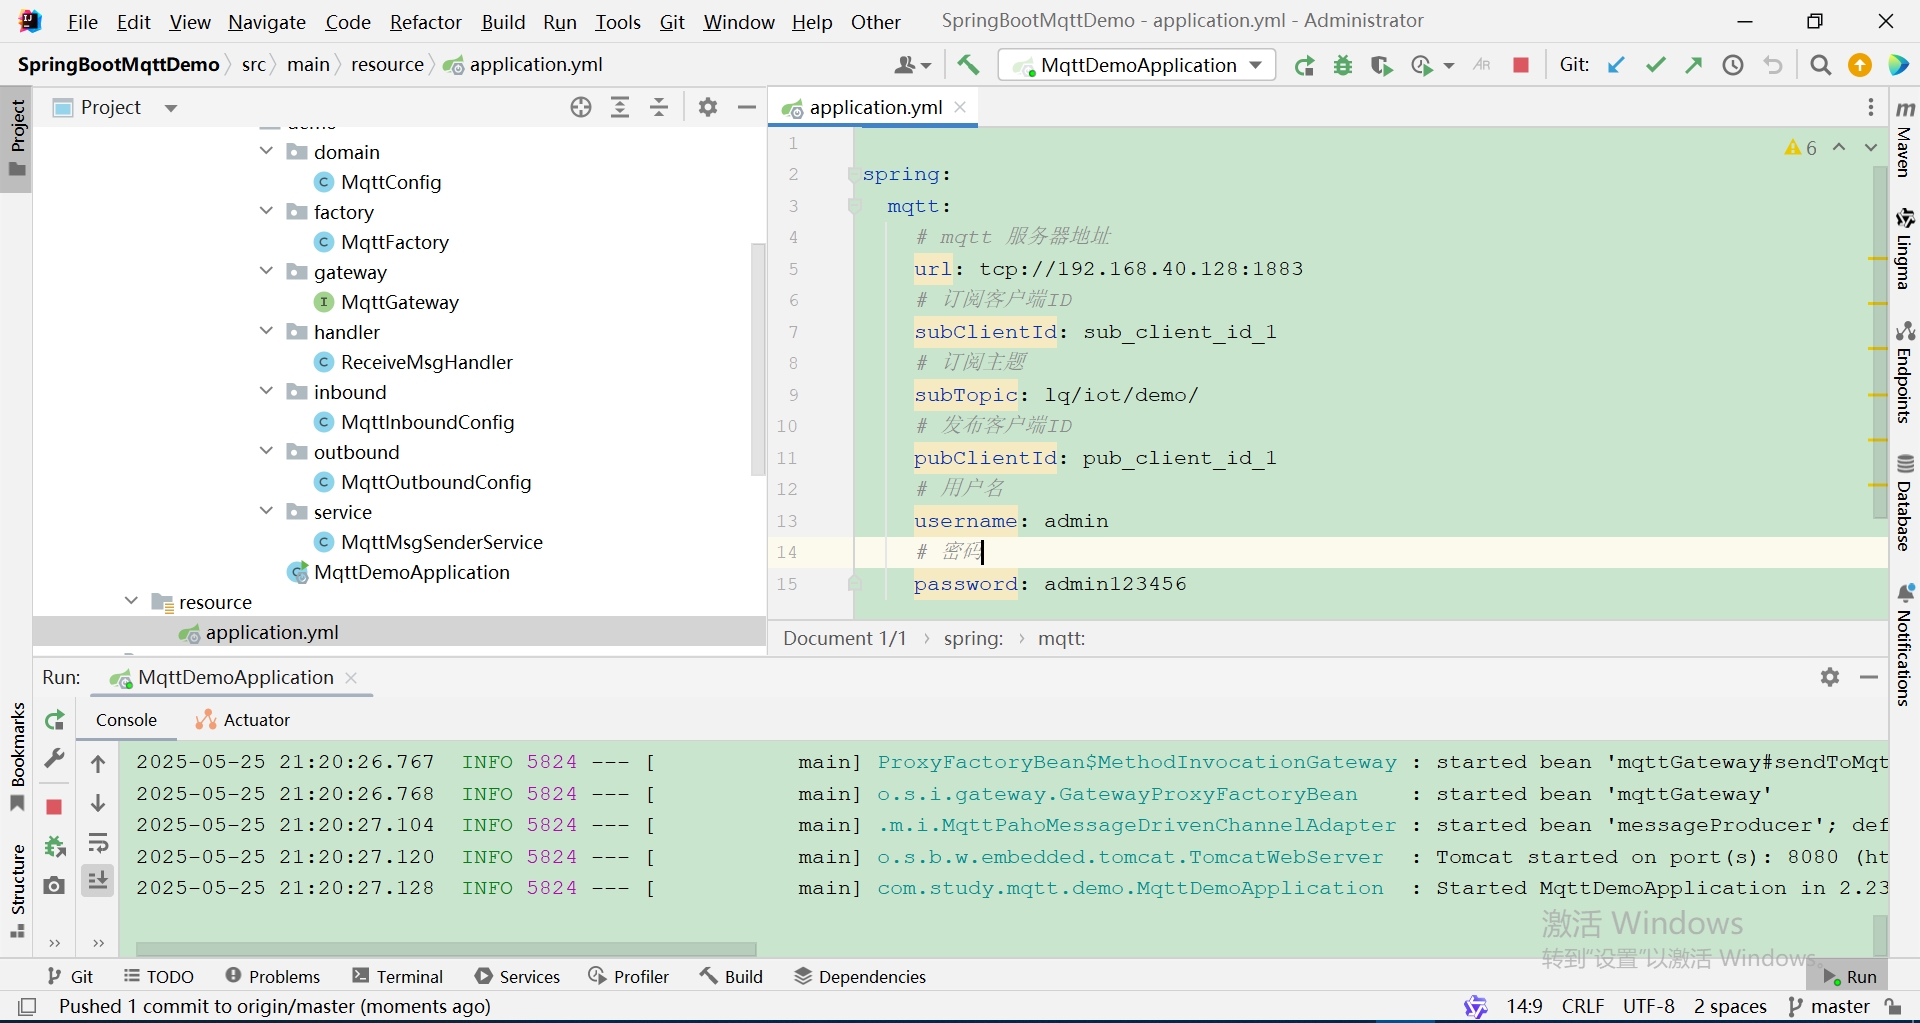
Task: Rerun MqttDemoApplication in Run panel
Action: [55, 720]
